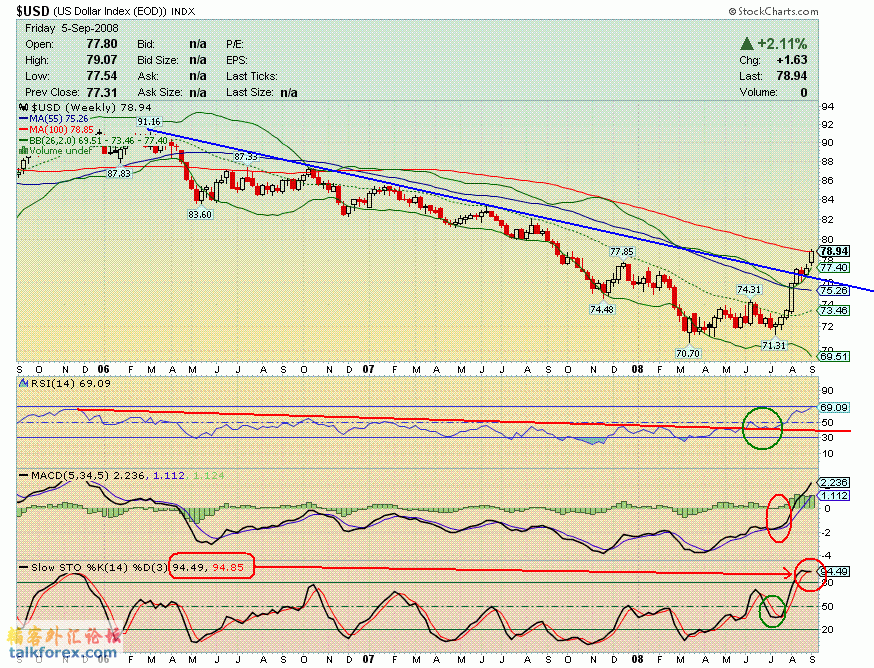The image size is (874, 668).
Task: Click the Bid Size label
Action: coord(158,60)
